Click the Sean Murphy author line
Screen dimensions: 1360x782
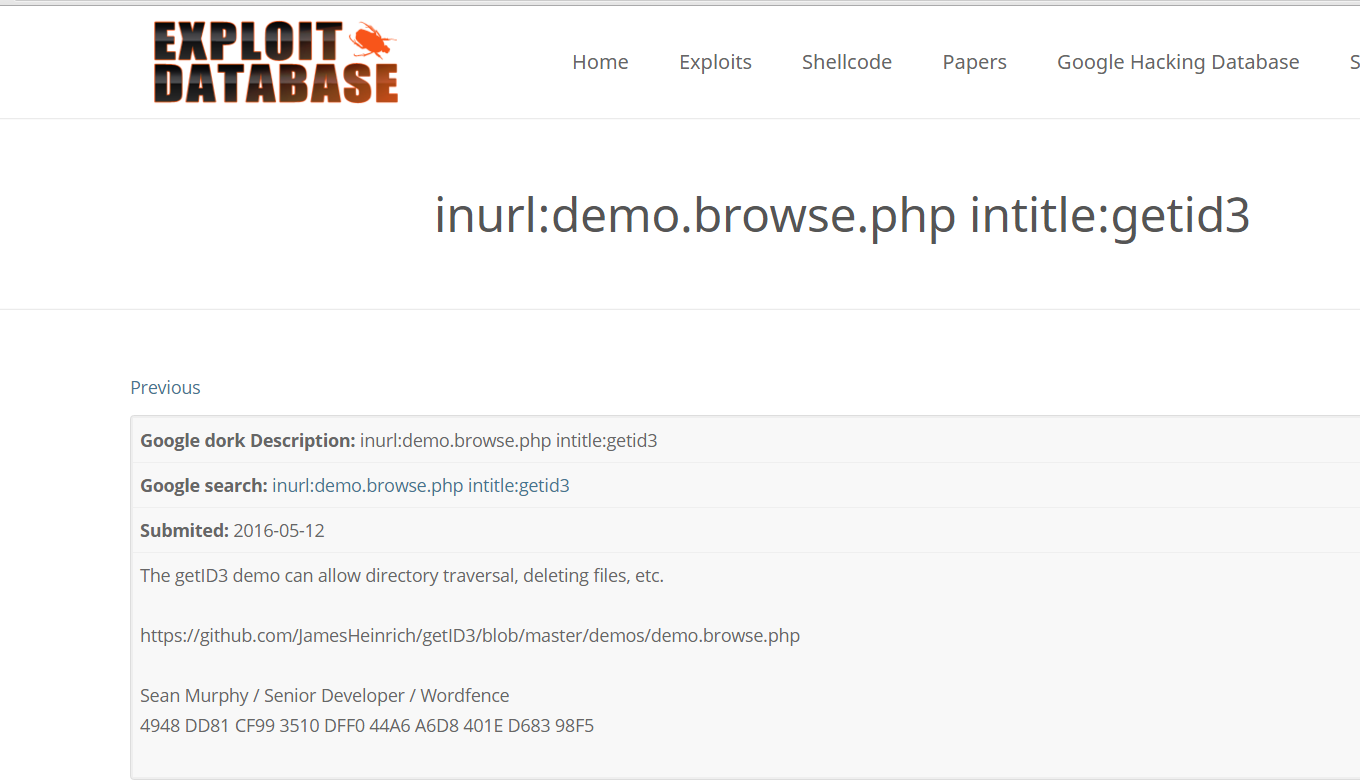click(x=324, y=696)
